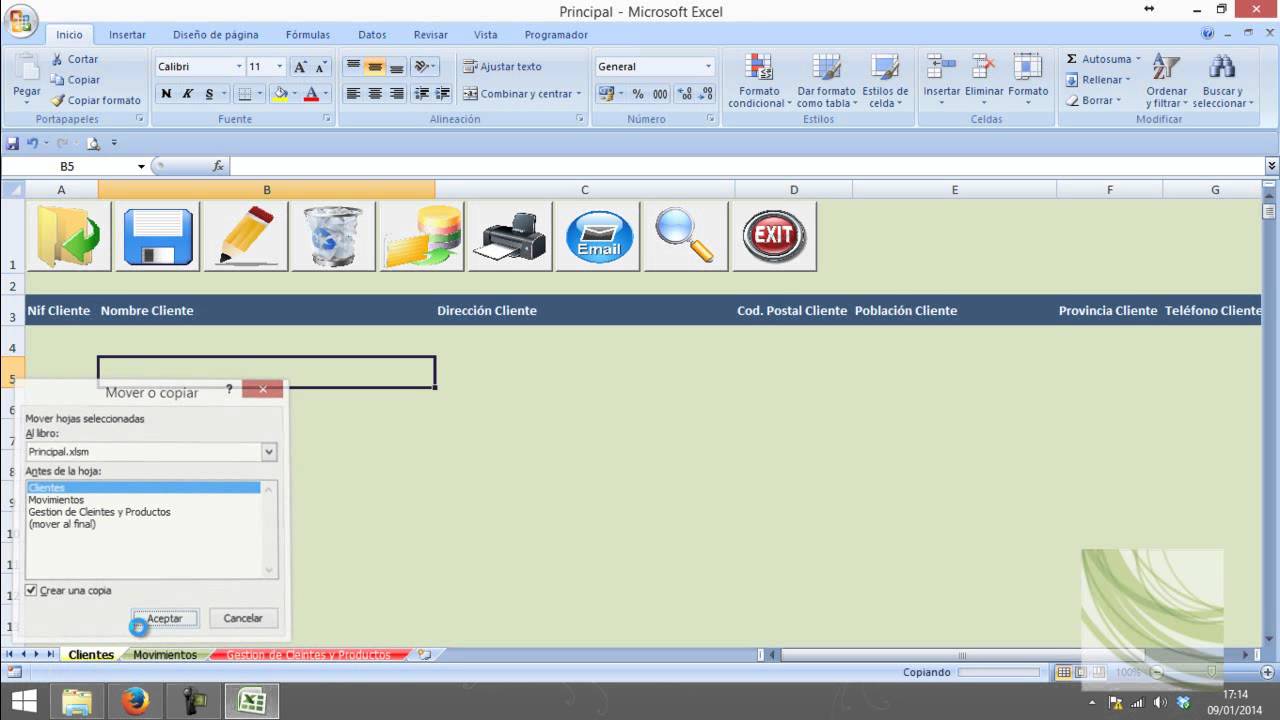The image size is (1280, 720).
Task: Expand the Combinar y centrar dropdown
Action: click(578, 94)
